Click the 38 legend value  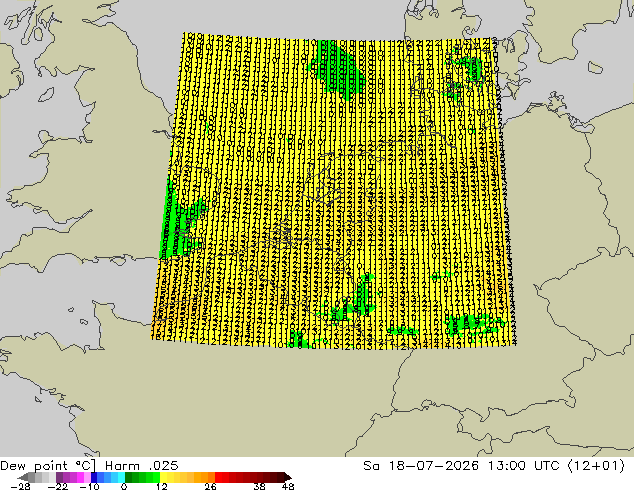pyautogui.click(x=259, y=486)
